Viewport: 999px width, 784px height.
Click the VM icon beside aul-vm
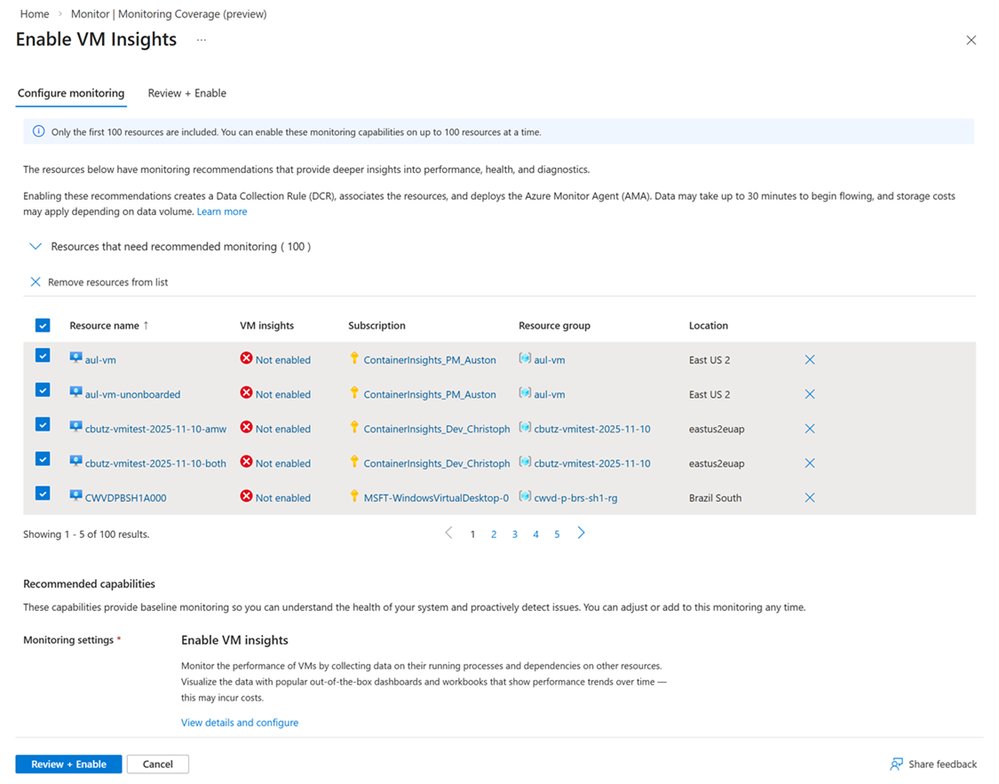point(76,358)
